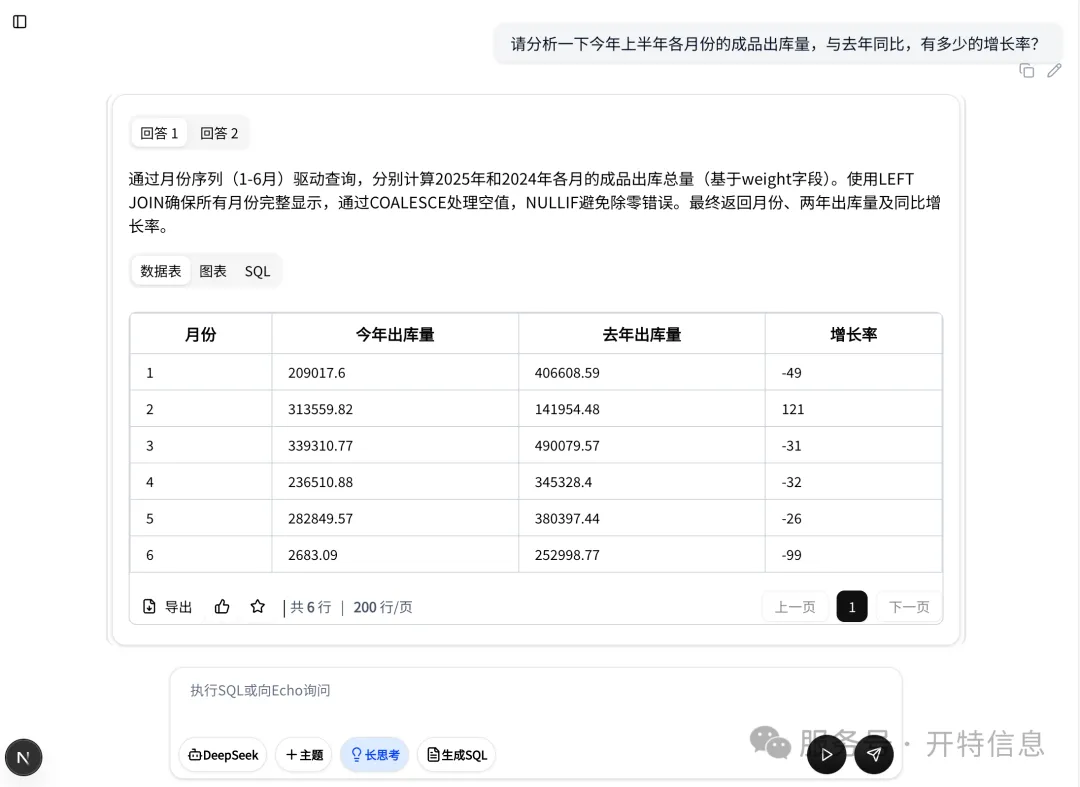Switch to the 回答 2 tab

click(219, 133)
